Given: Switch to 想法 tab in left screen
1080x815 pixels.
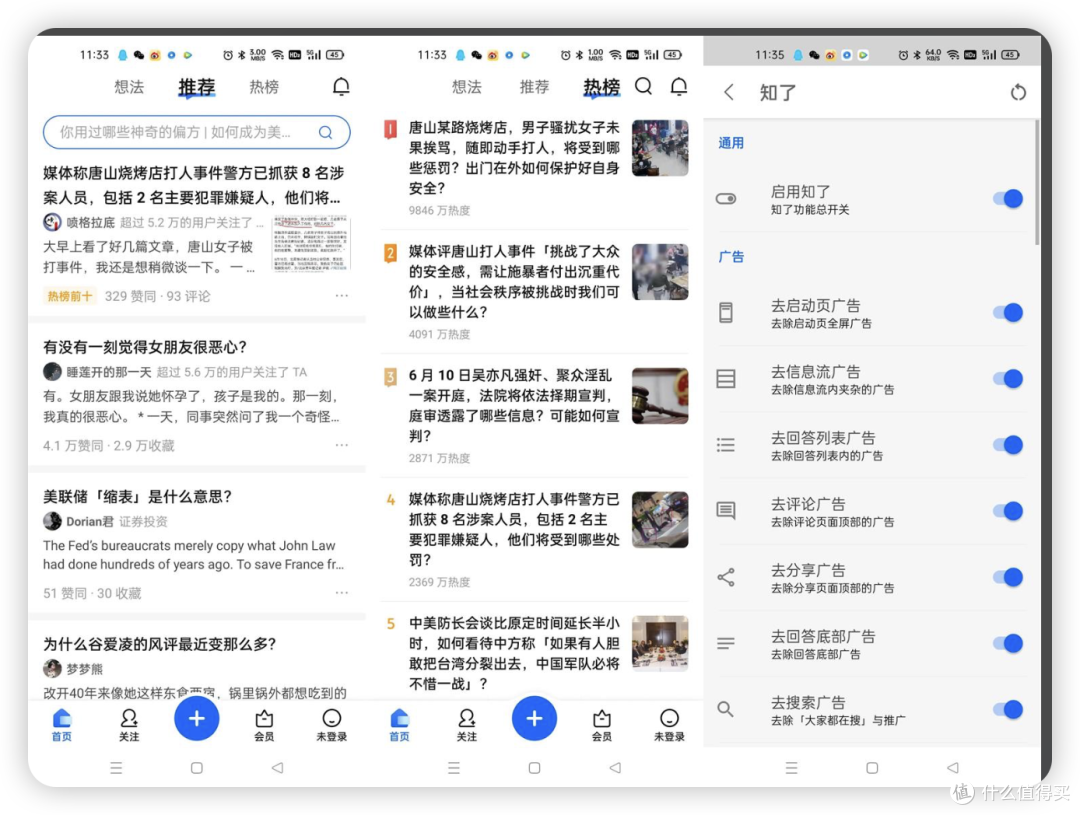Looking at the screenshot, I should 129,87.
